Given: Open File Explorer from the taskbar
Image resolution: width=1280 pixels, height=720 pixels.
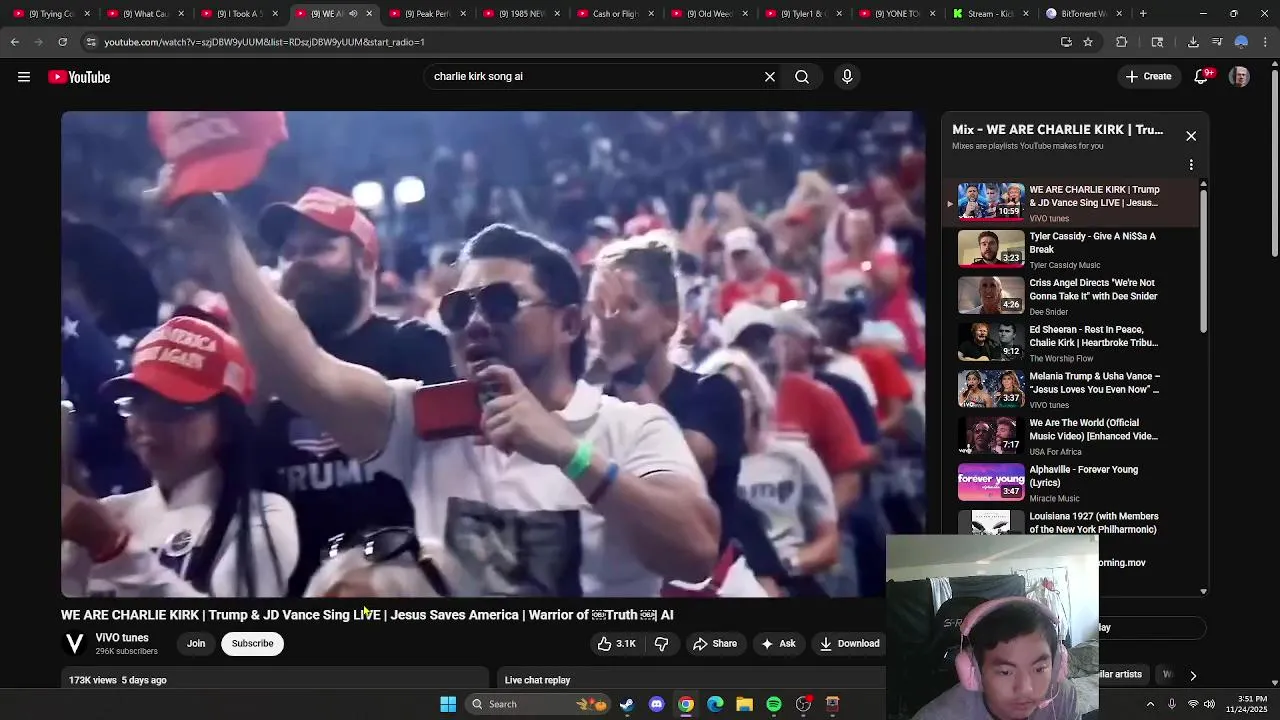Looking at the screenshot, I should [x=744, y=704].
